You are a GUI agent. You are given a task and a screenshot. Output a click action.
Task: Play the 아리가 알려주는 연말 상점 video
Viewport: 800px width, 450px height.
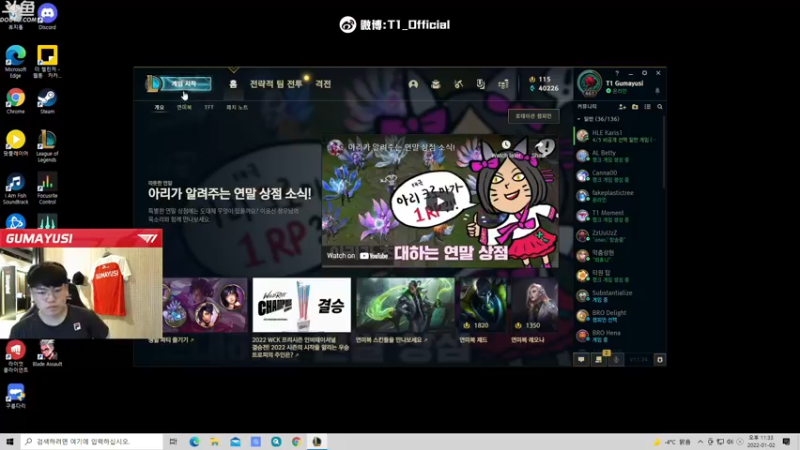click(440, 201)
